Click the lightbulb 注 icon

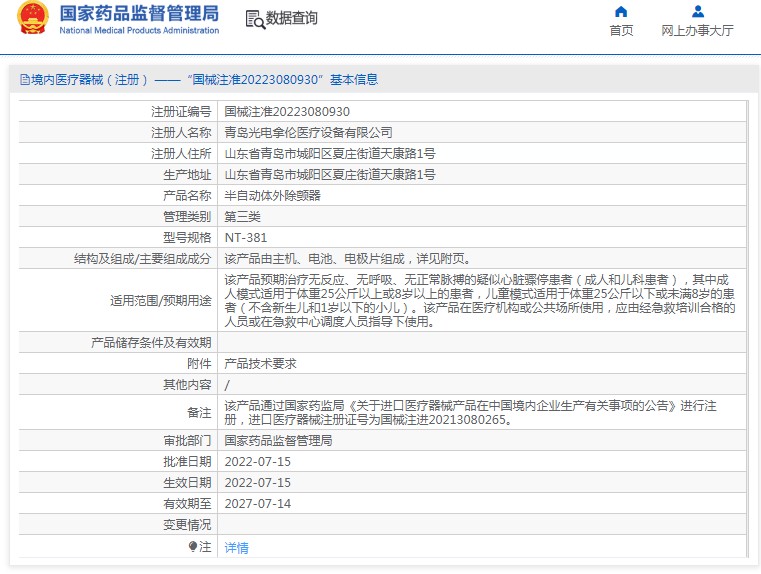pyautogui.click(x=193, y=547)
